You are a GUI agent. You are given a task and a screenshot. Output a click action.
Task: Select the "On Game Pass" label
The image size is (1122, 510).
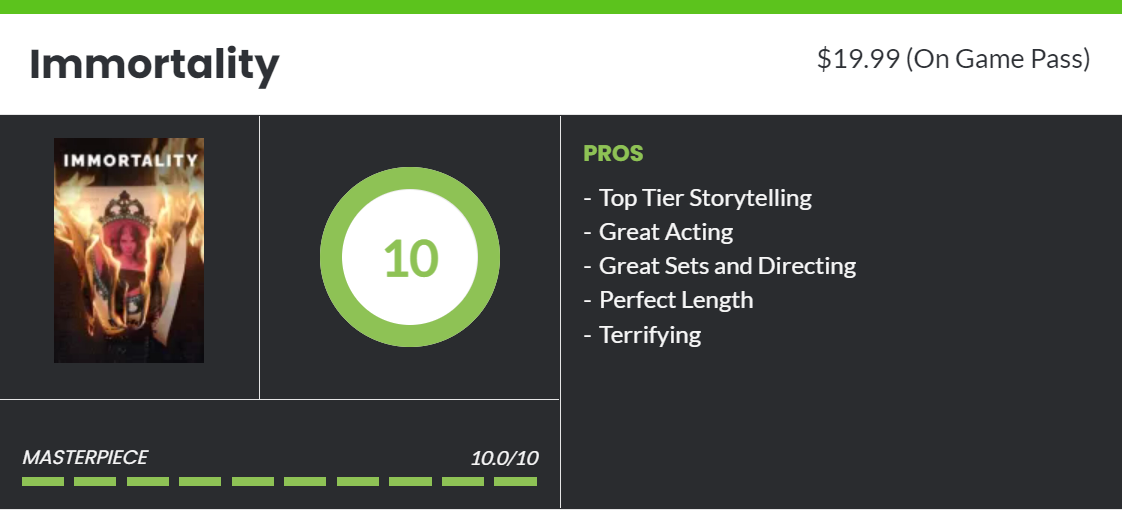pyautogui.click(x=999, y=59)
